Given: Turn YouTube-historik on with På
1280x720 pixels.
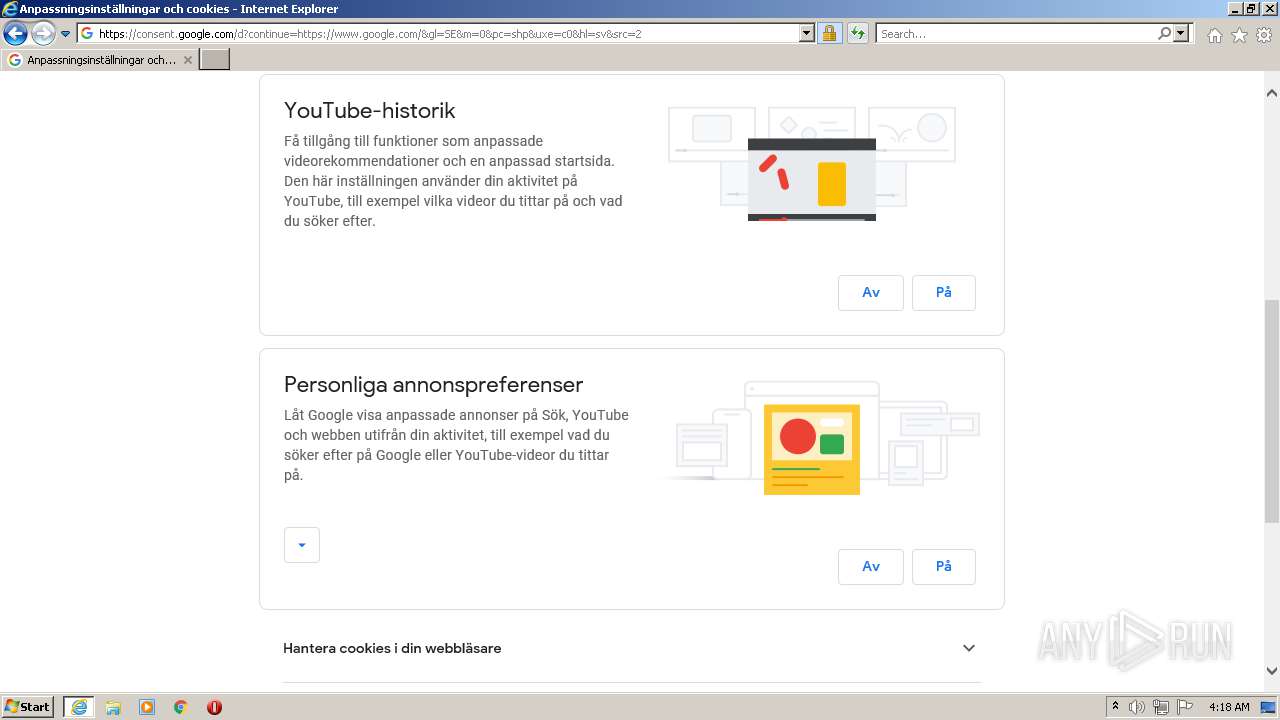Looking at the screenshot, I should pyautogui.click(x=944, y=293).
